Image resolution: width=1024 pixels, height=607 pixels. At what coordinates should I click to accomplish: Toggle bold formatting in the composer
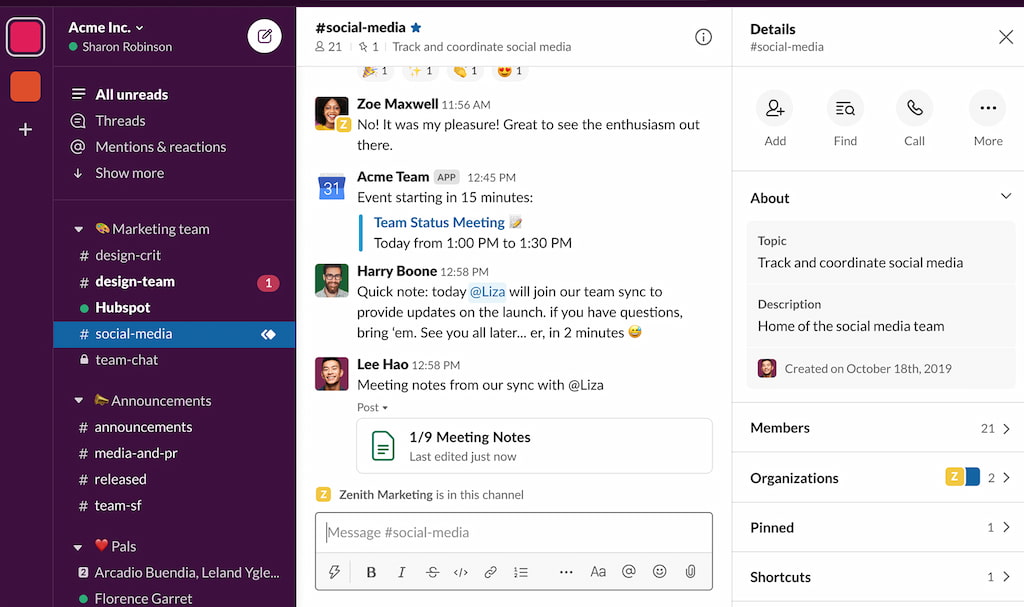(371, 571)
